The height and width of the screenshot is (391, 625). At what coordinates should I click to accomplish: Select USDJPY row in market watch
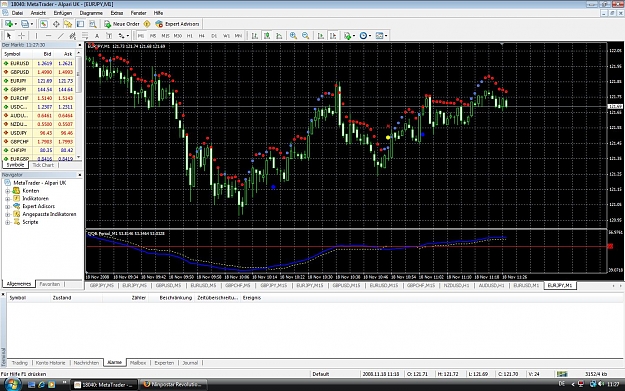tap(38, 133)
